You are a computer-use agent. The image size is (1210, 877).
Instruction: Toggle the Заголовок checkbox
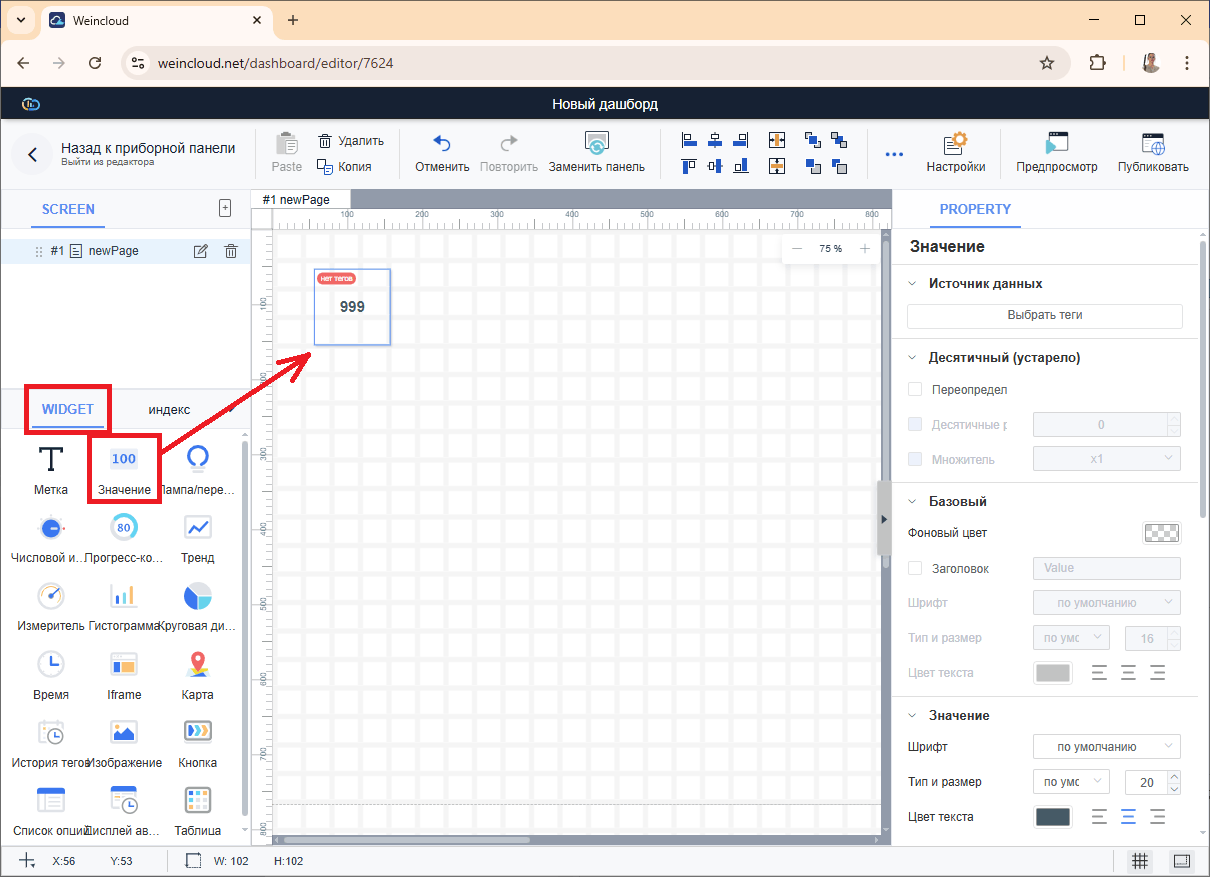915,568
